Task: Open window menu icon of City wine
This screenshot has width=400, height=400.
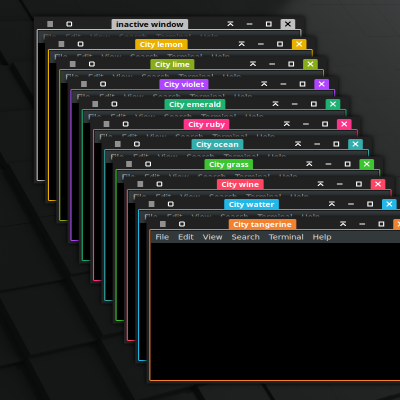Action: 140,184
